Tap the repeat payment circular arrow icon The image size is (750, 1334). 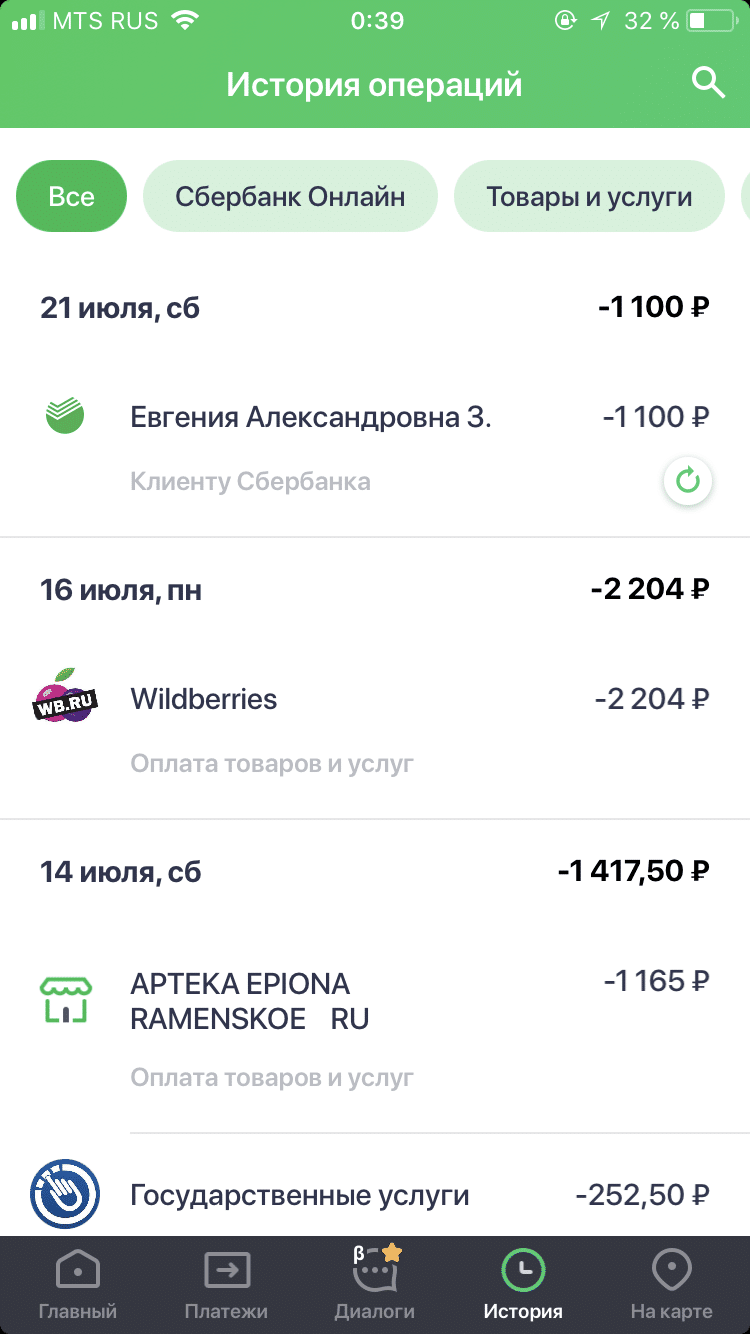pyautogui.click(x=688, y=482)
